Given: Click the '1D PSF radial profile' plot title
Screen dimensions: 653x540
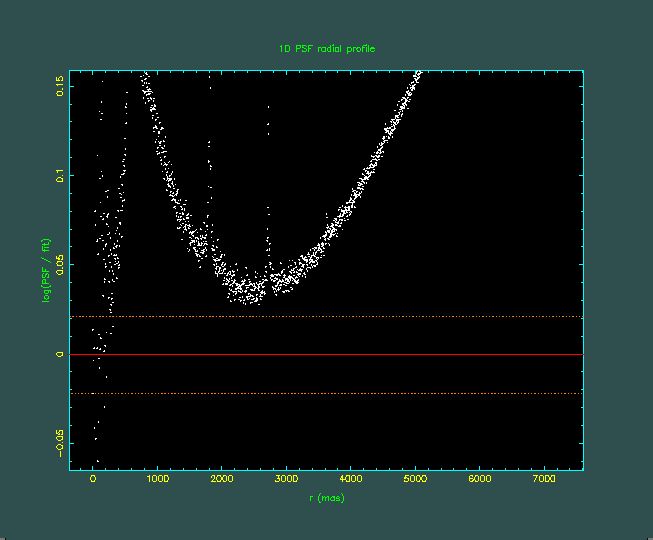Looking at the screenshot, I should (x=326, y=49).
